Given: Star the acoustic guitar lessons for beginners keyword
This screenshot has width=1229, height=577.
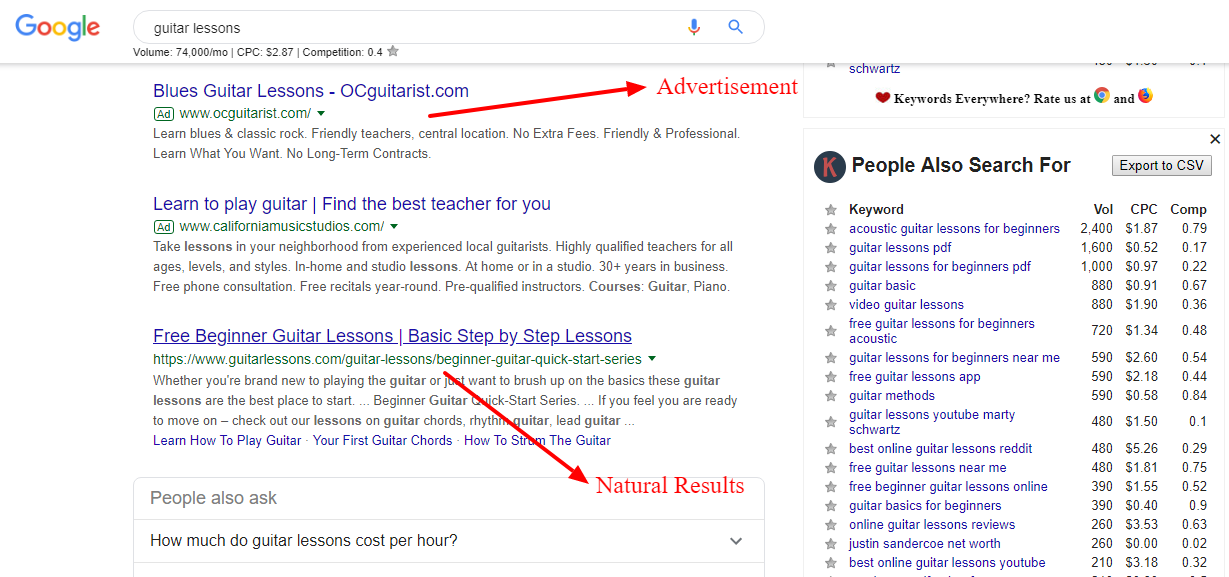Looking at the screenshot, I should click(x=830, y=229).
